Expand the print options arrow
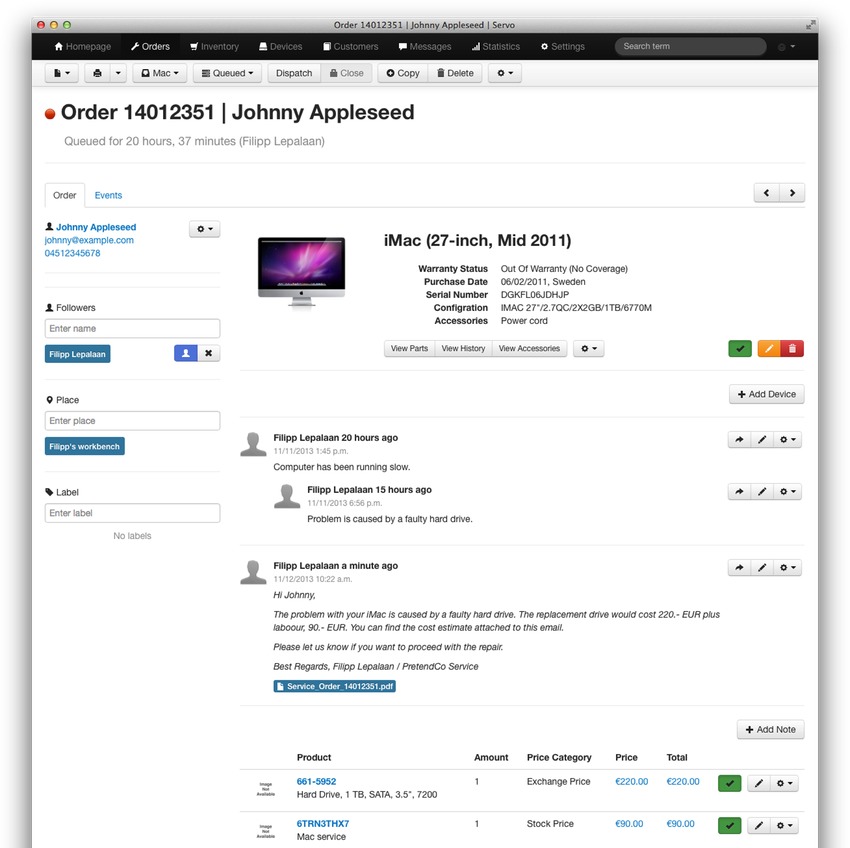Viewport: 850px width, 848px height. 118,73
